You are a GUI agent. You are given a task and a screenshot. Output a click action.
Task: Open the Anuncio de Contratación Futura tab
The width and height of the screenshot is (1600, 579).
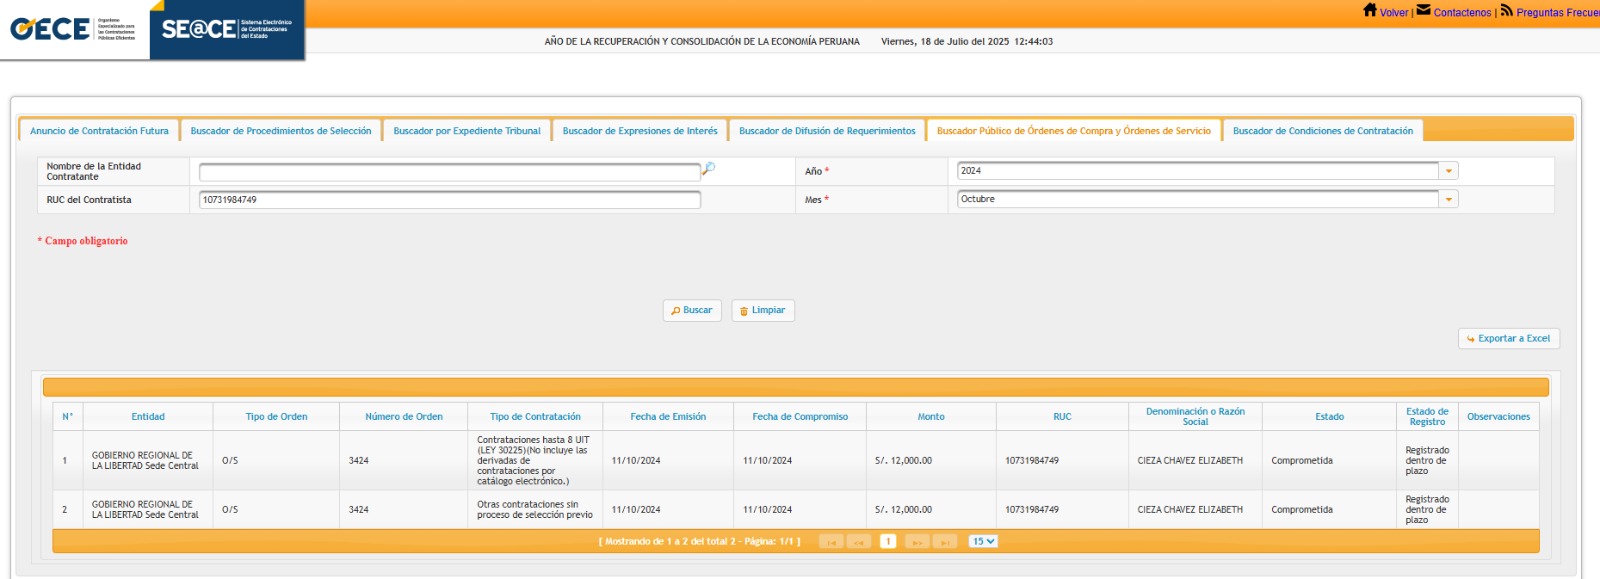point(99,131)
